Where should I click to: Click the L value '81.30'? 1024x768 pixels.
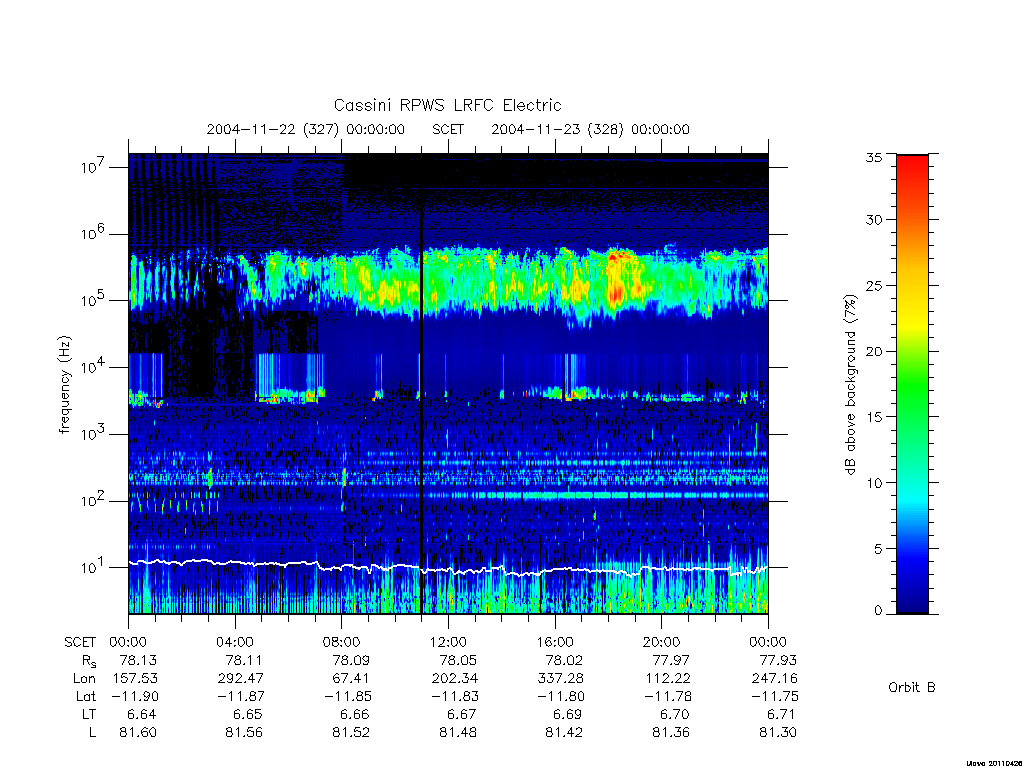pyautogui.click(x=778, y=733)
